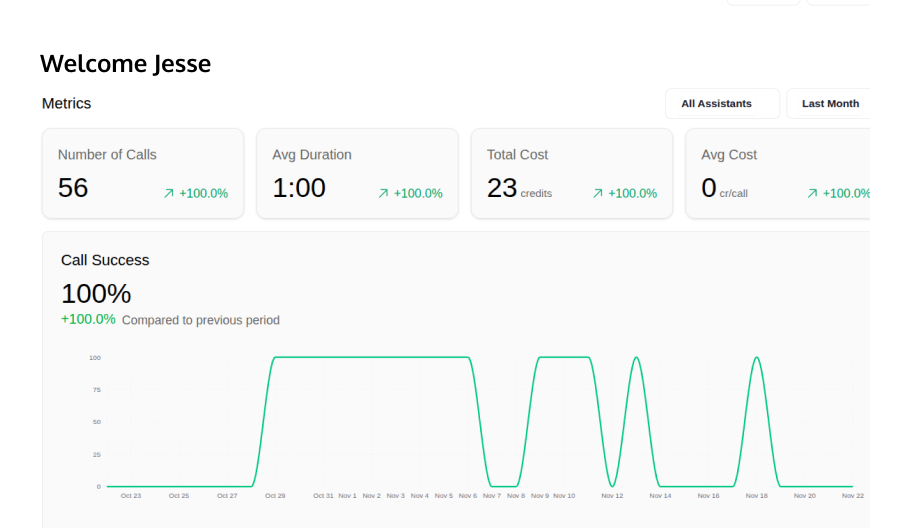This screenshot has height=528, width=902.
Task: Click the Call Success chart heading
Action: click(105, 260)
